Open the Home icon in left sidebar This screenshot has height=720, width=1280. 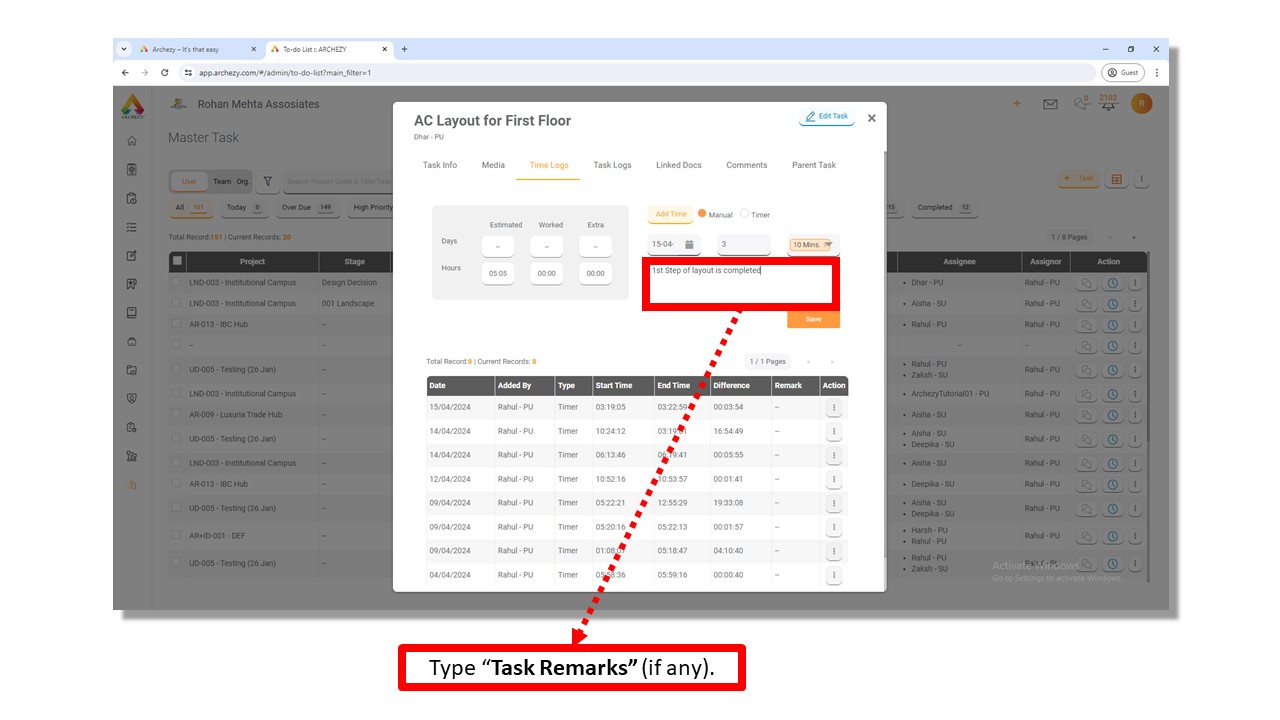(x=132, y=141)
